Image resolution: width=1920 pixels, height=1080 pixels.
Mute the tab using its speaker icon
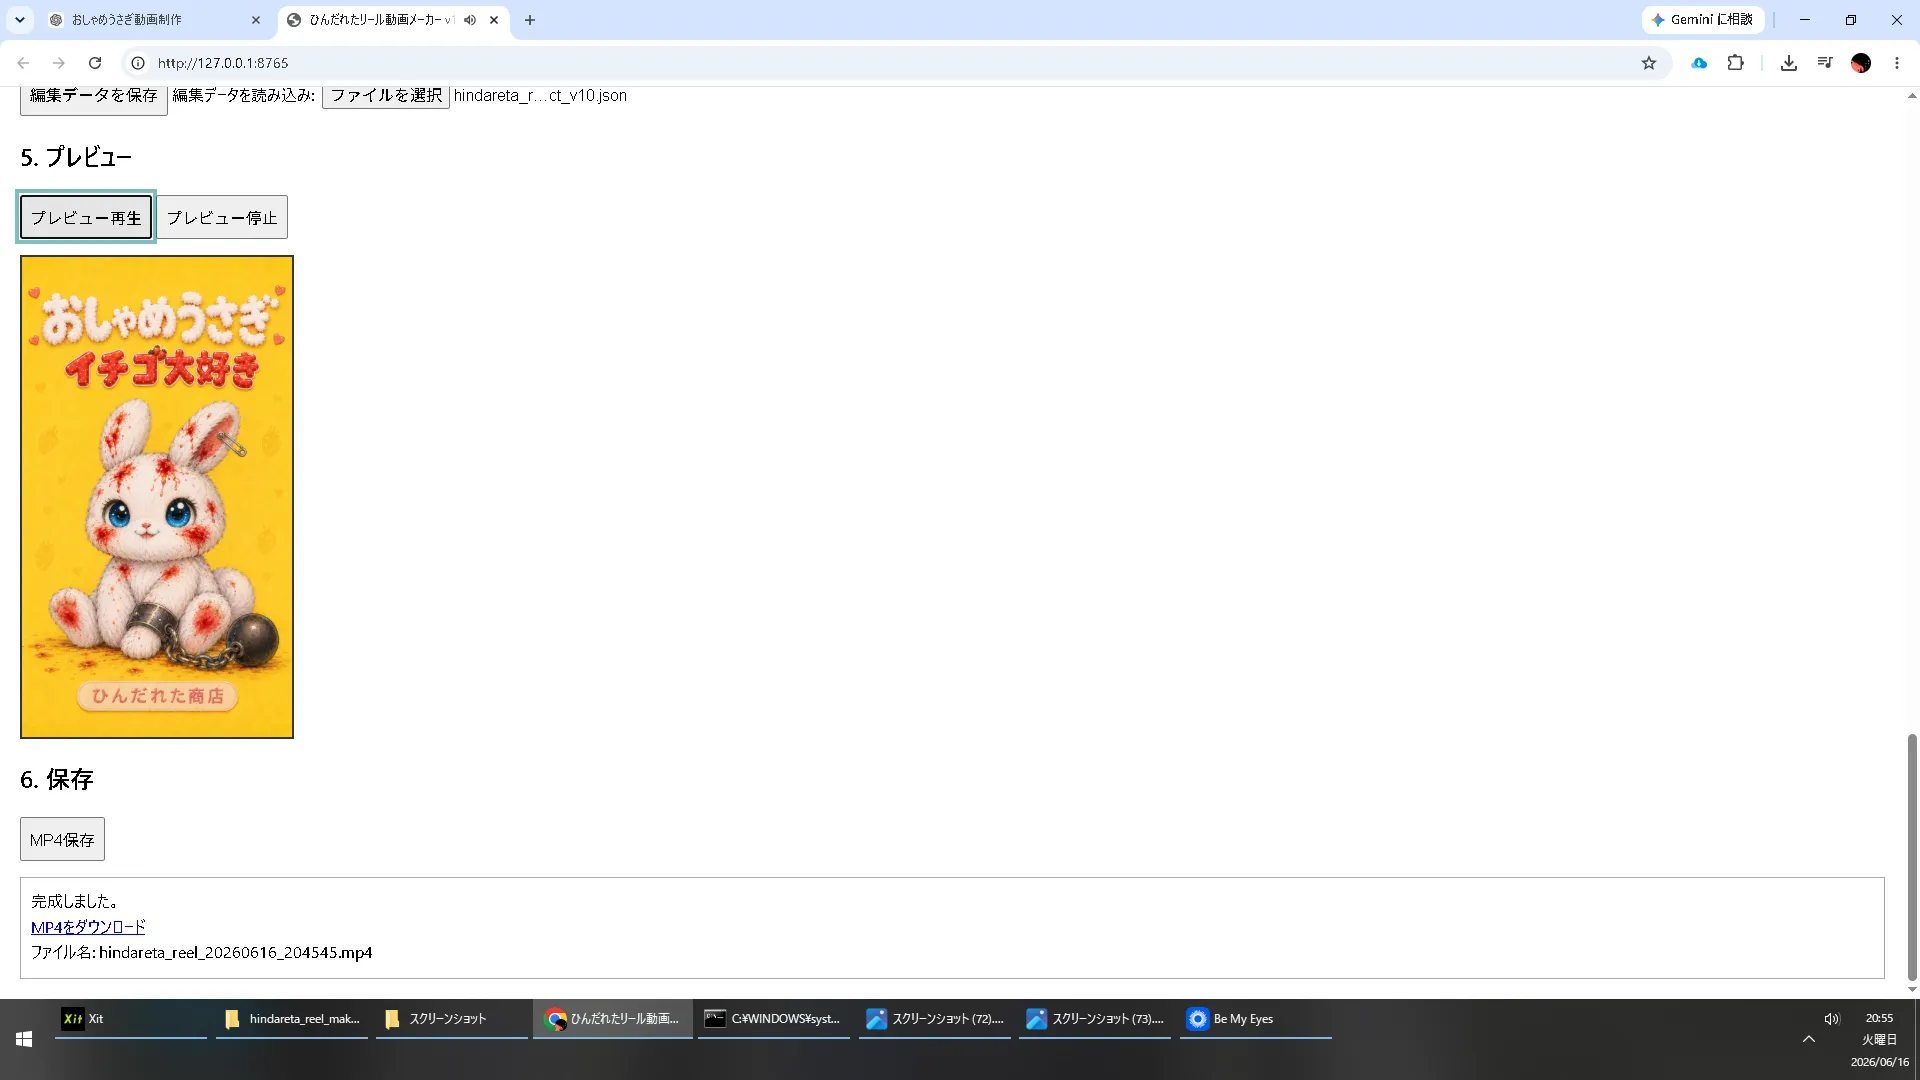(x=470, y=20)
